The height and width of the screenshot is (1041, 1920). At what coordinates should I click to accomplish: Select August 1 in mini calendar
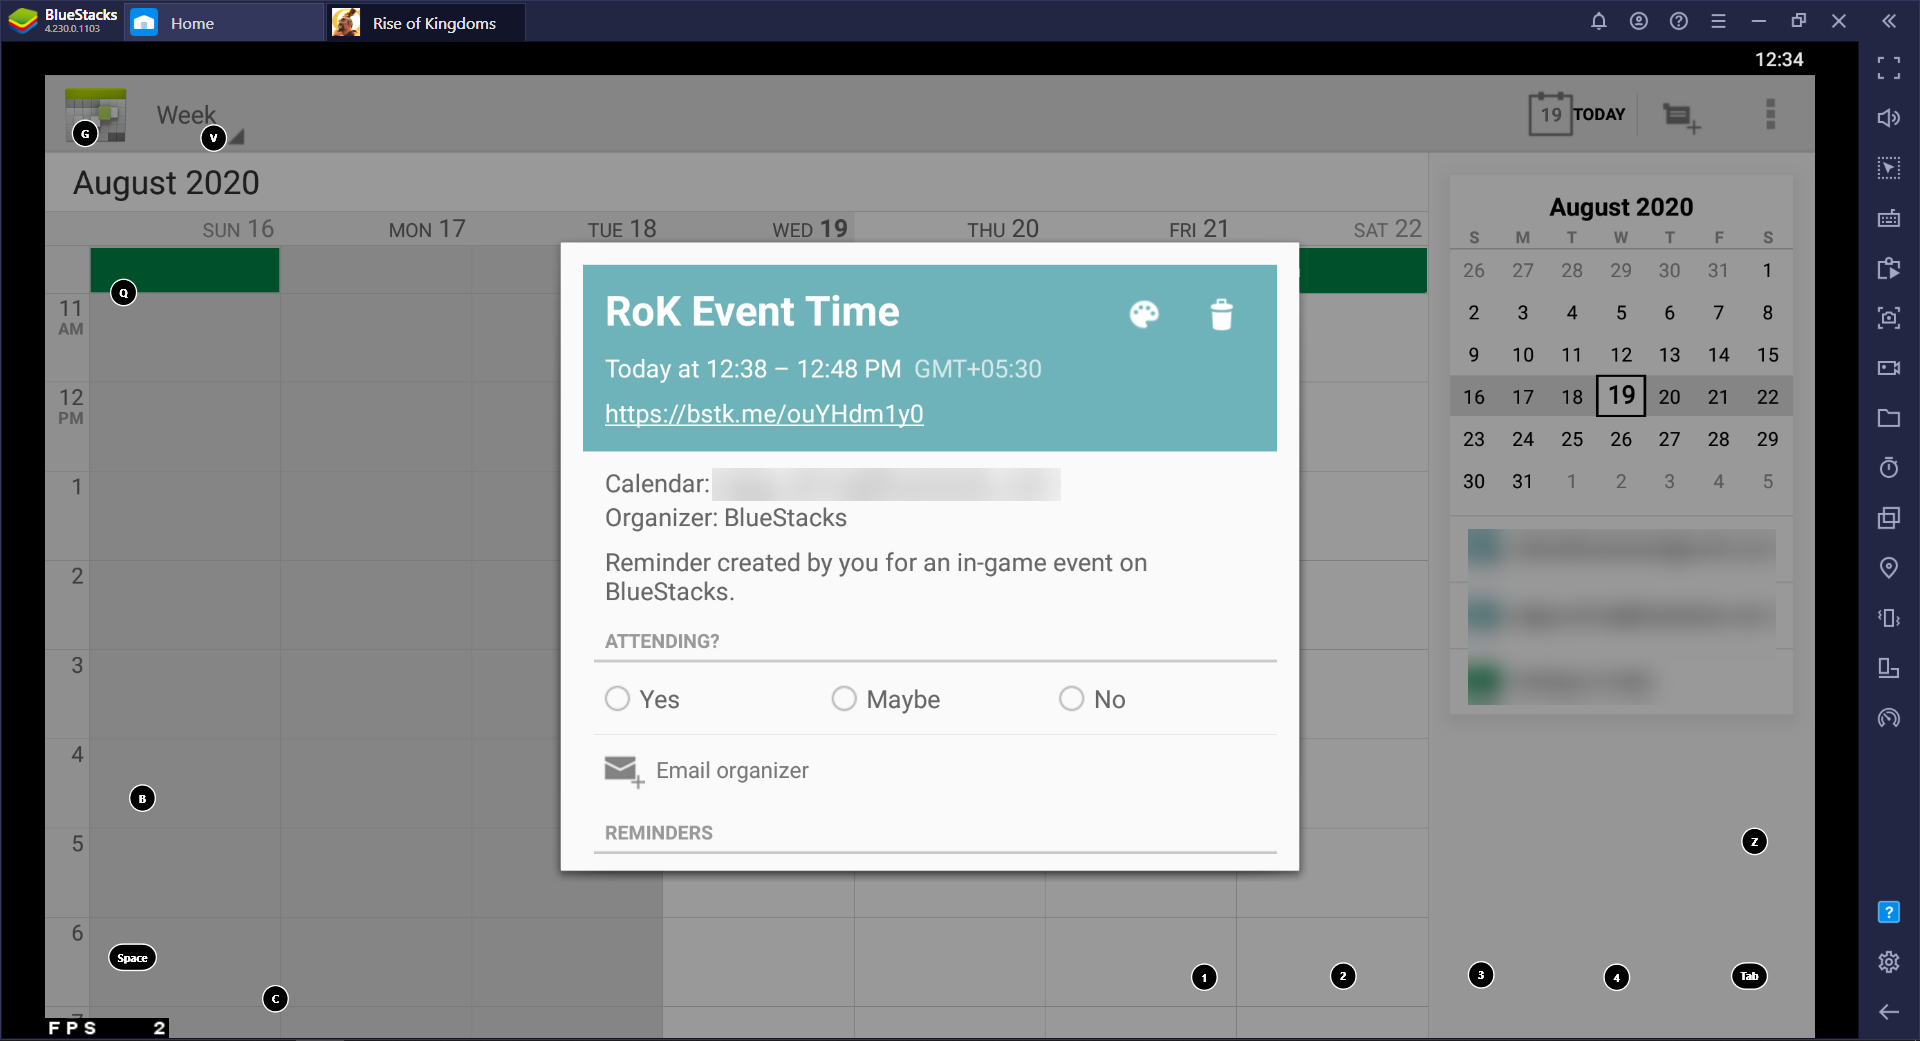(x=1767, y=270)
